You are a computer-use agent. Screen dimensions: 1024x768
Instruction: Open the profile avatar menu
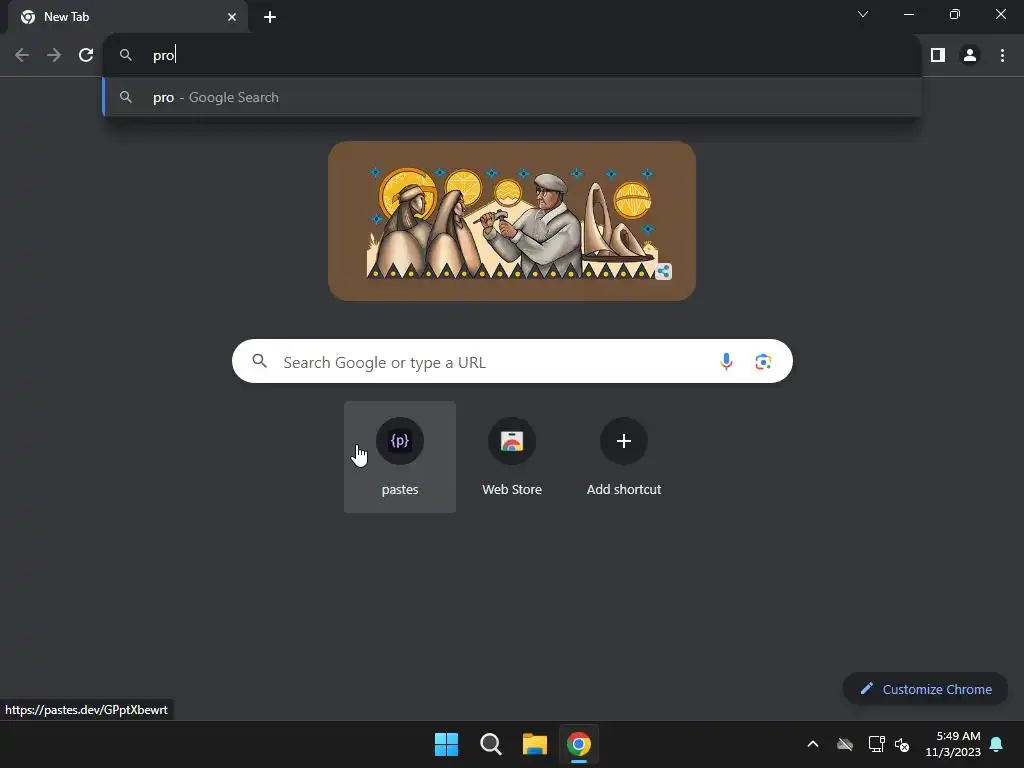click(x=970, y=56)
